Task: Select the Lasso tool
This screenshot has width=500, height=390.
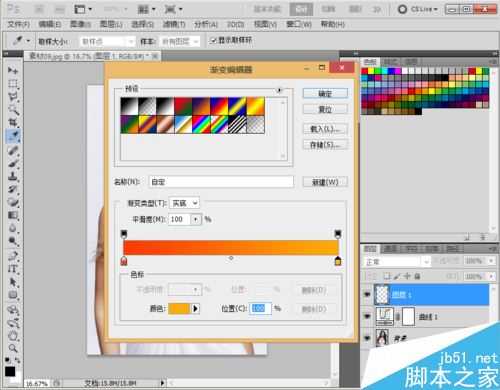Action: pyautogui.click(x=13, y=97)
